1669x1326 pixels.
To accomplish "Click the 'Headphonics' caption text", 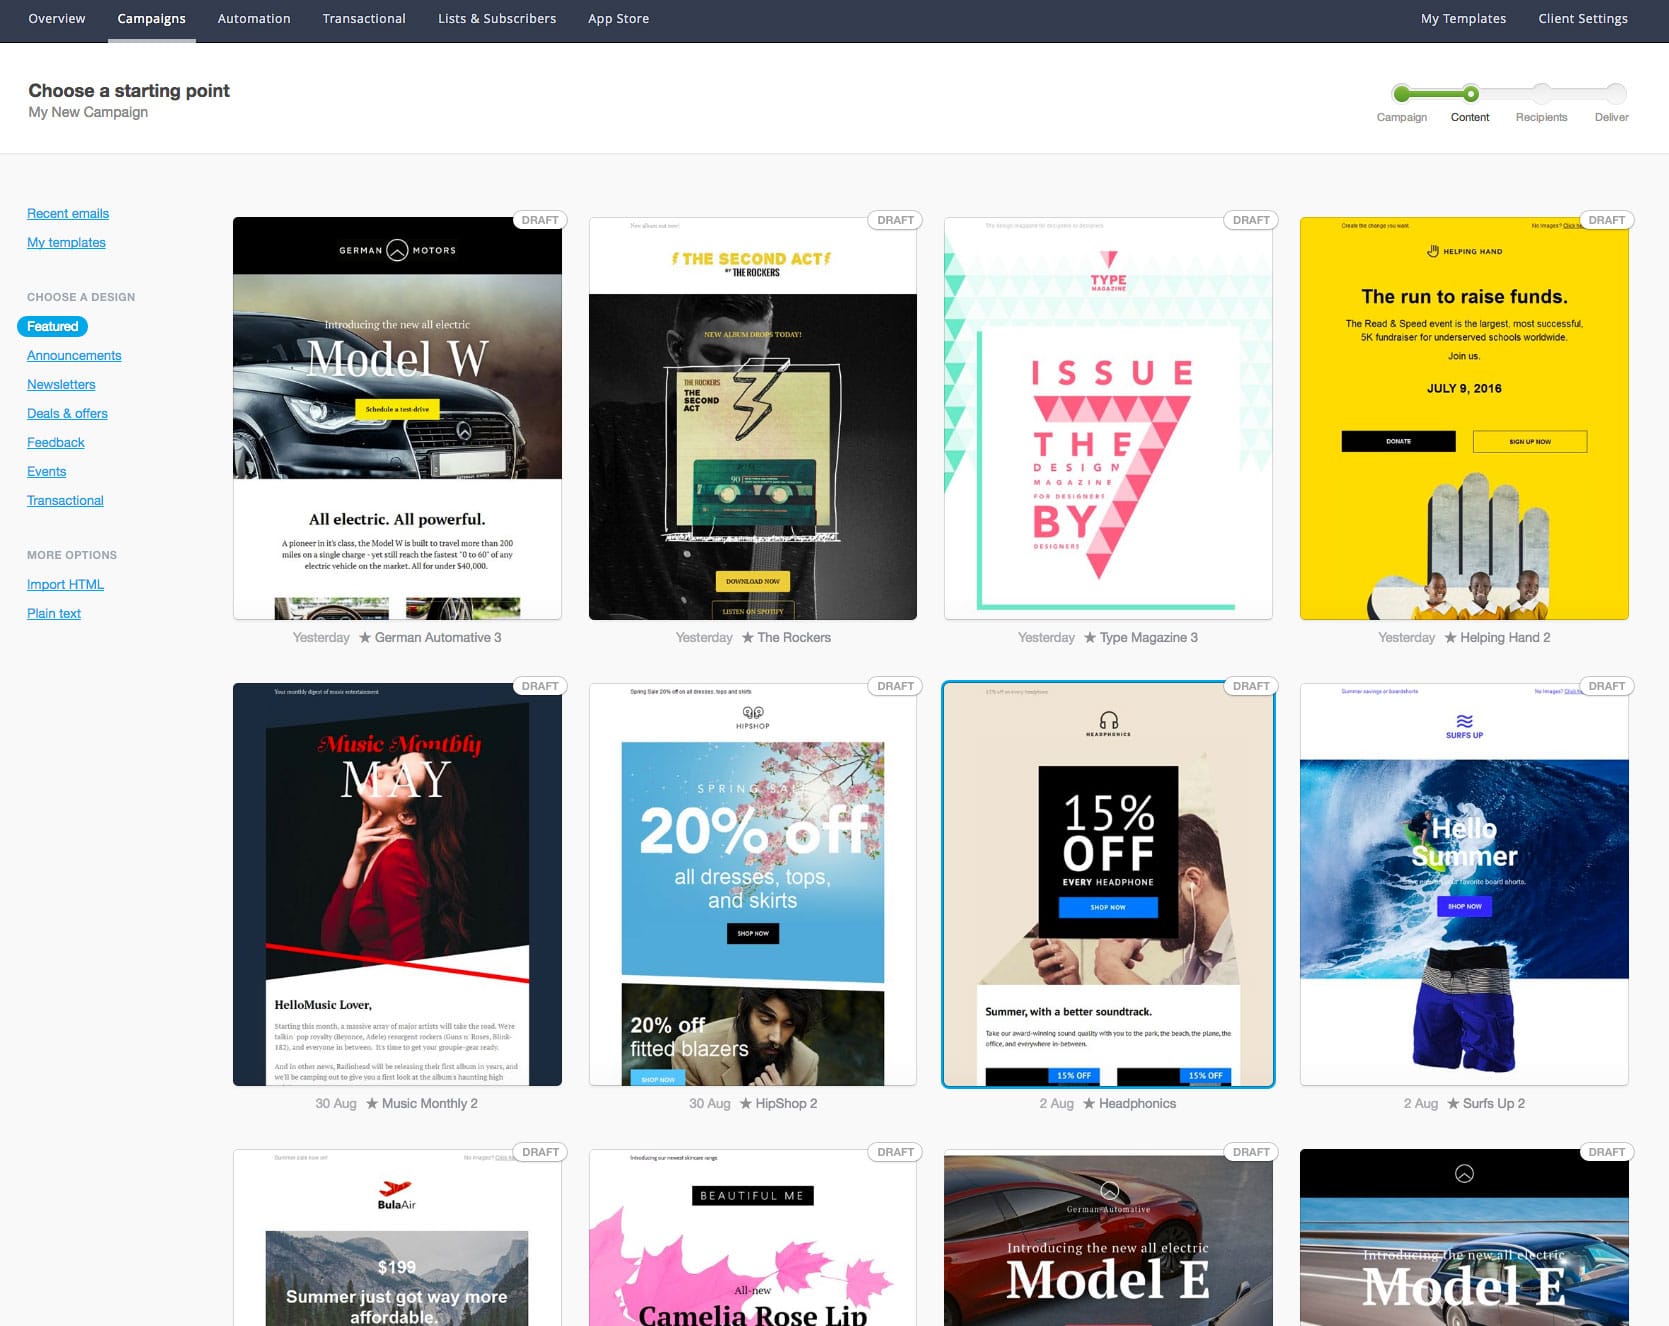I will [x=1138, y=1103].
